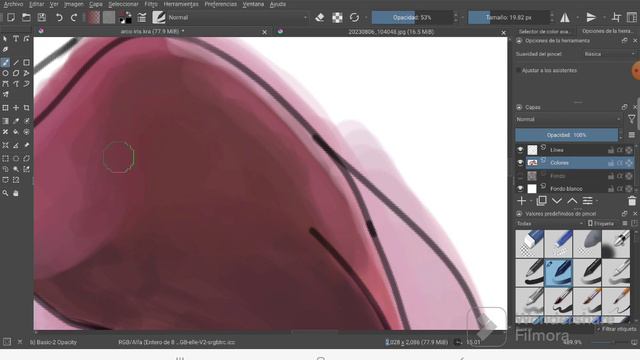Click the Etiqueta button
Viewport: 640px width, 360px height.
click(x=601, y=224)
